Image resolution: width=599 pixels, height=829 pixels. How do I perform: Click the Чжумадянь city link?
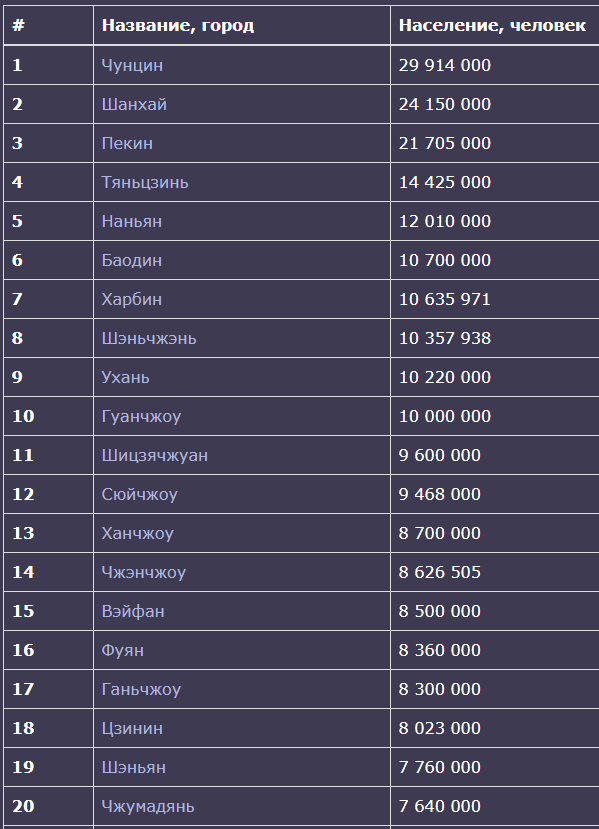148,807
